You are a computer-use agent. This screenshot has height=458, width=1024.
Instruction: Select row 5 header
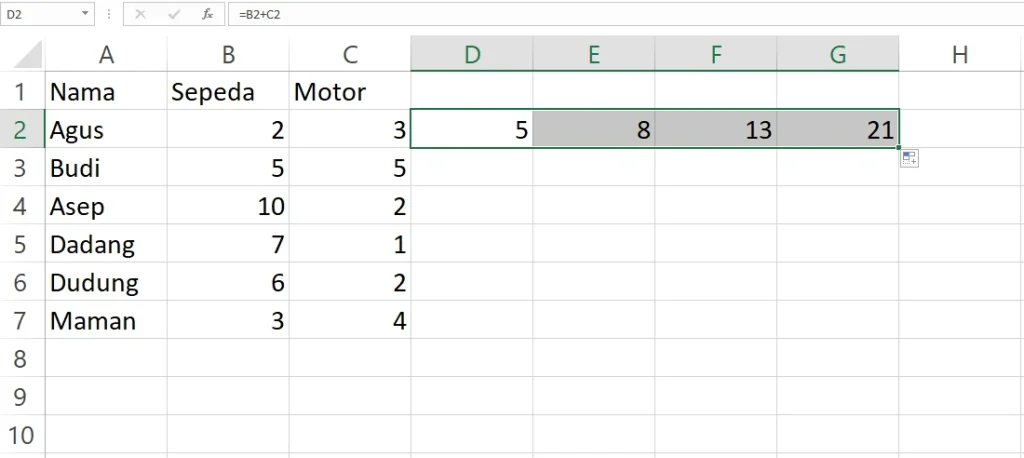point(22,244)
